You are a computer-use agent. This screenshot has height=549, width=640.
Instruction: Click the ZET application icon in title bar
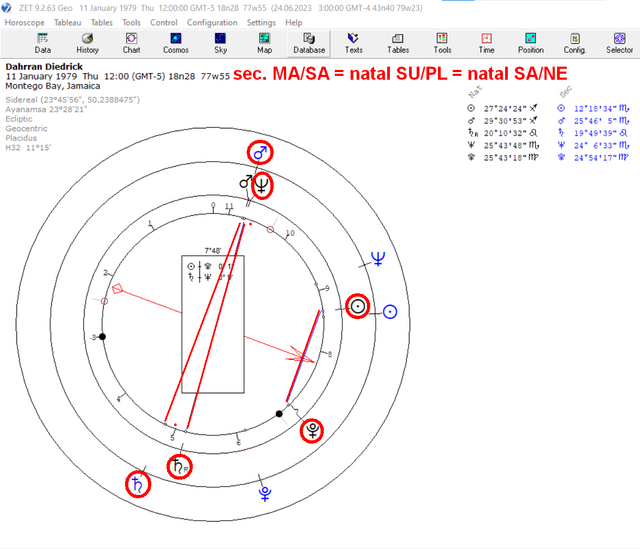tap(7, 8)
